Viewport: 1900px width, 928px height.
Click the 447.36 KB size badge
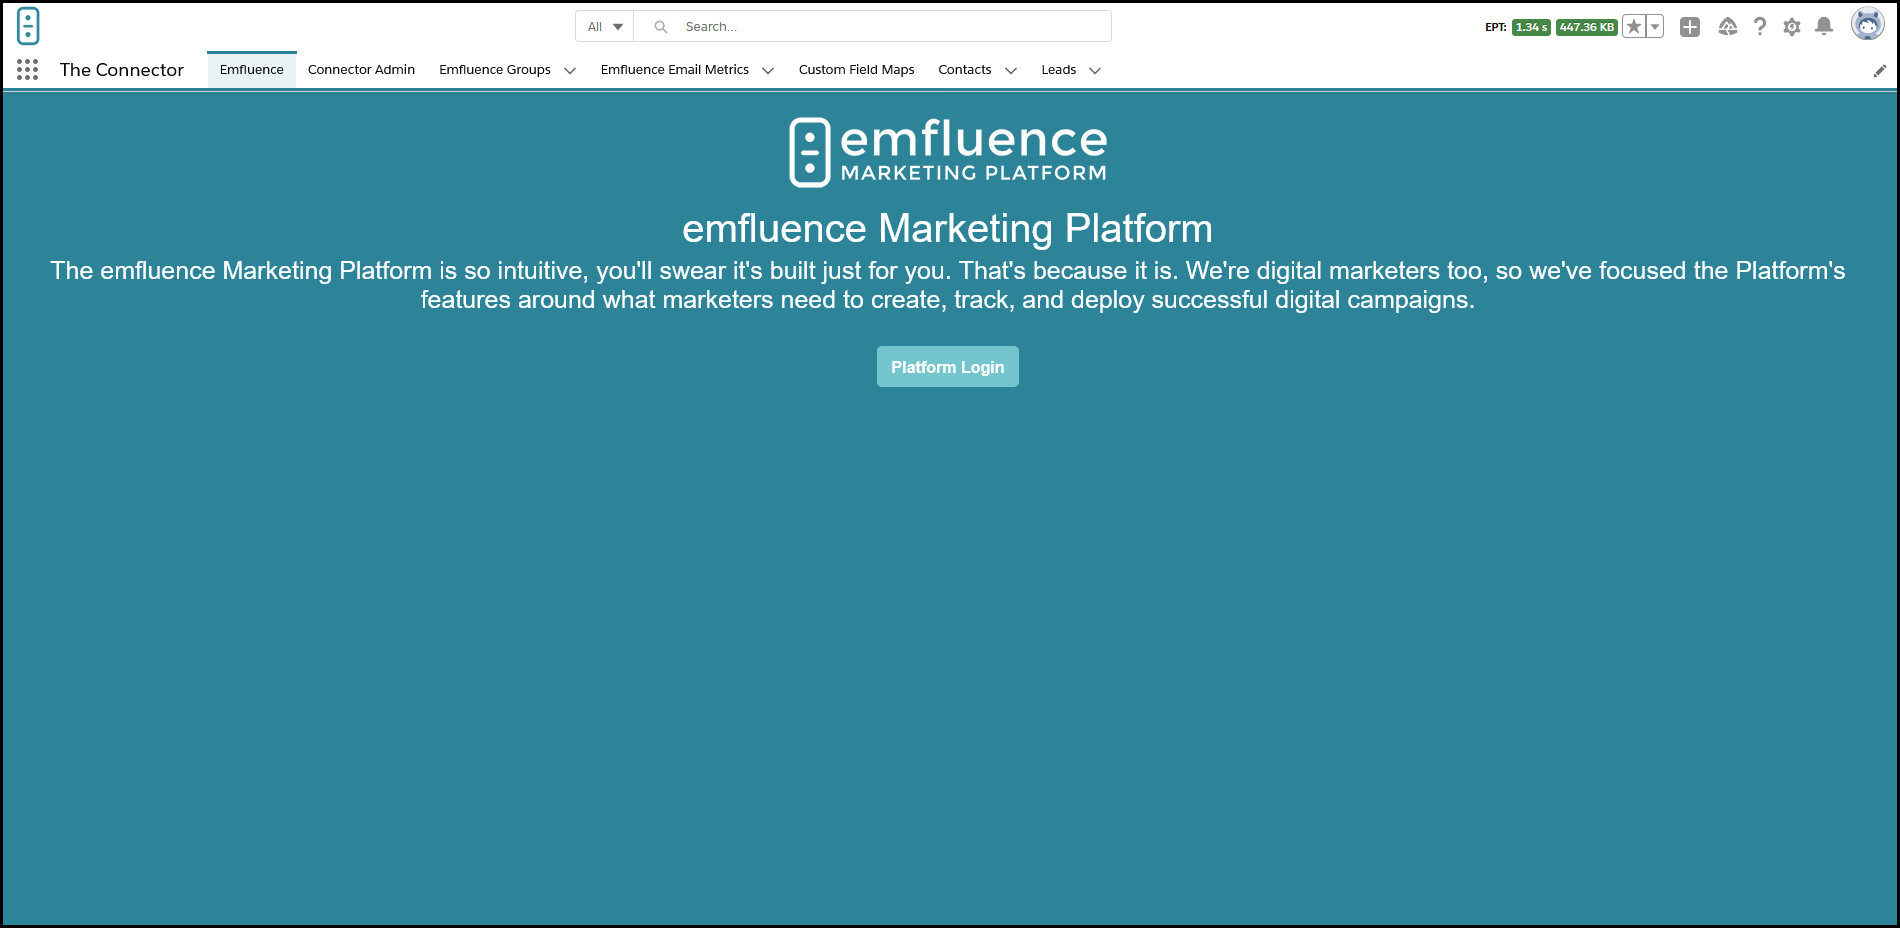coord(1587,27)
